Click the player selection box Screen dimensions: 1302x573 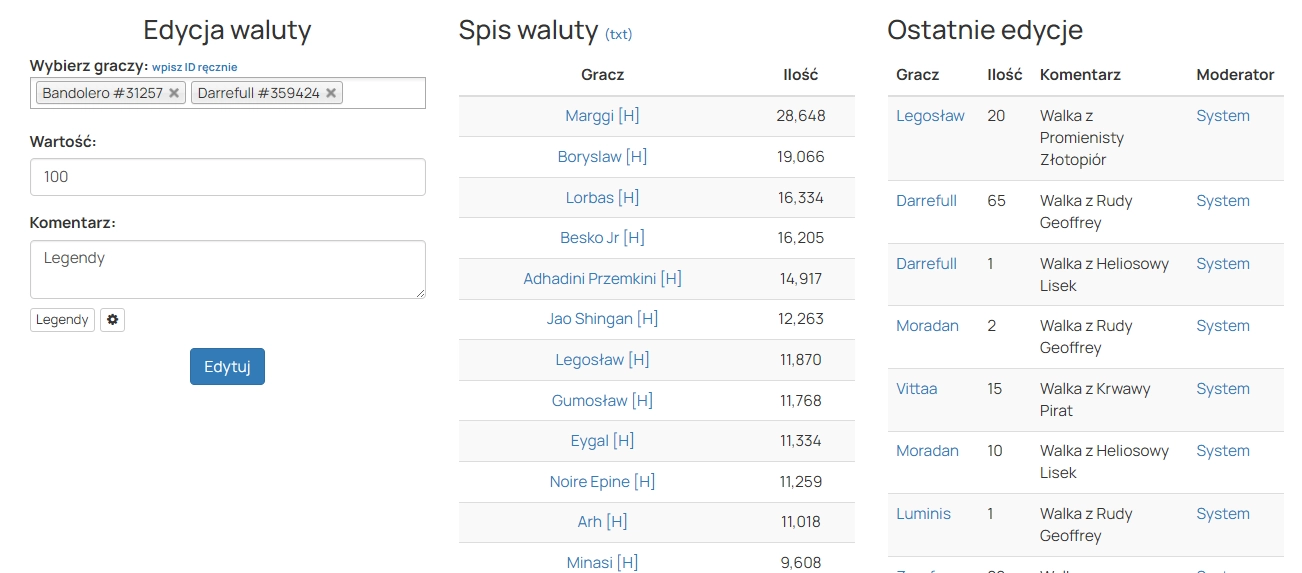pos(383,93)
